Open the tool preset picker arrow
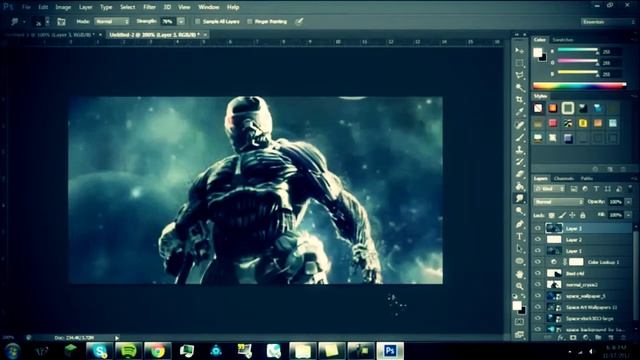Viewport: 640px width, 360px height. [x=24, y=22]
